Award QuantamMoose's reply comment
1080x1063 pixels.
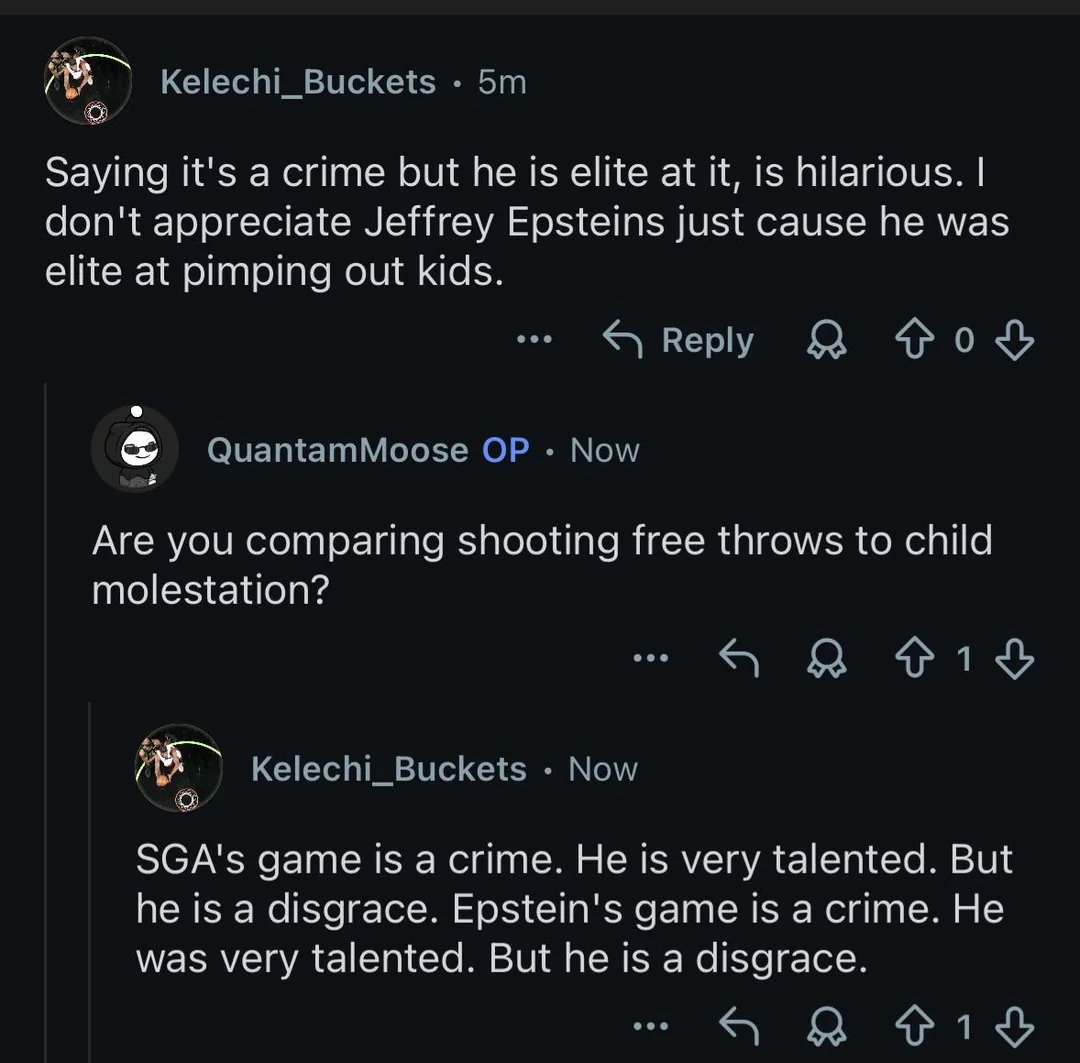click(826, 659)
